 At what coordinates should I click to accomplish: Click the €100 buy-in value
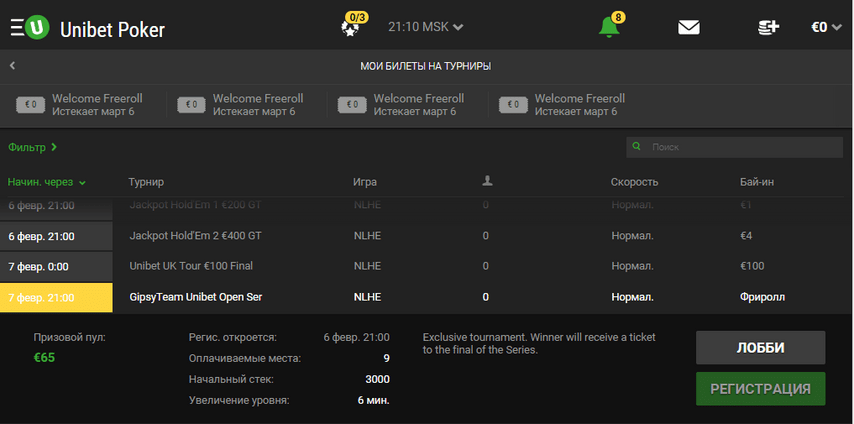752,266
